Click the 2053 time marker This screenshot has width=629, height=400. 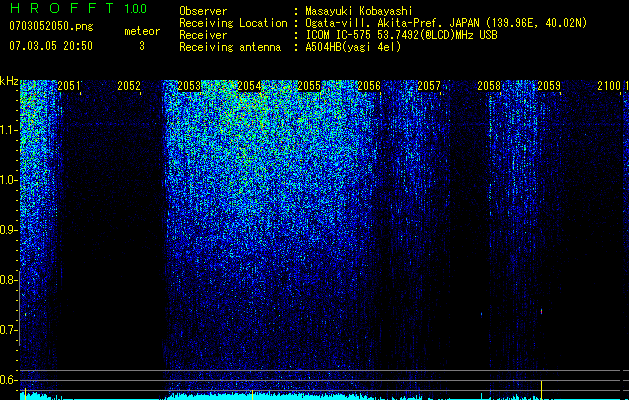click(189, 86)
